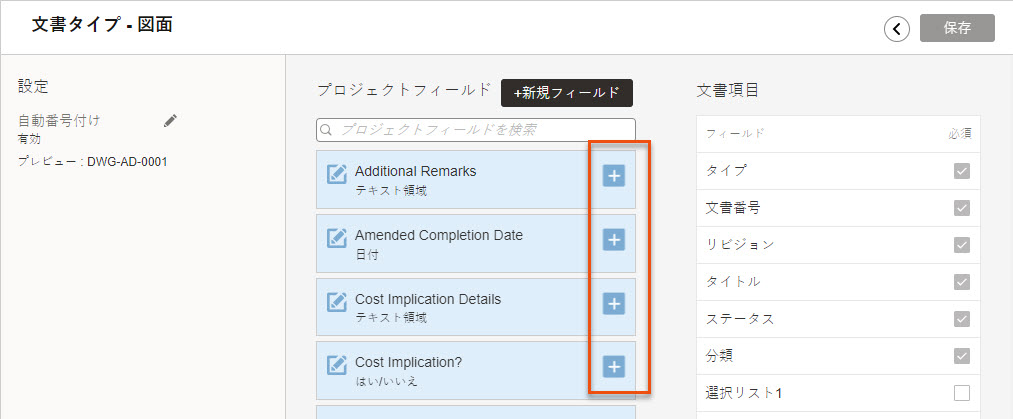The height and width of the screenshot is (419, 1013).
Task: Select the Cost Implication Details field row
Action: pyautogui.click(x=476, y=307)
